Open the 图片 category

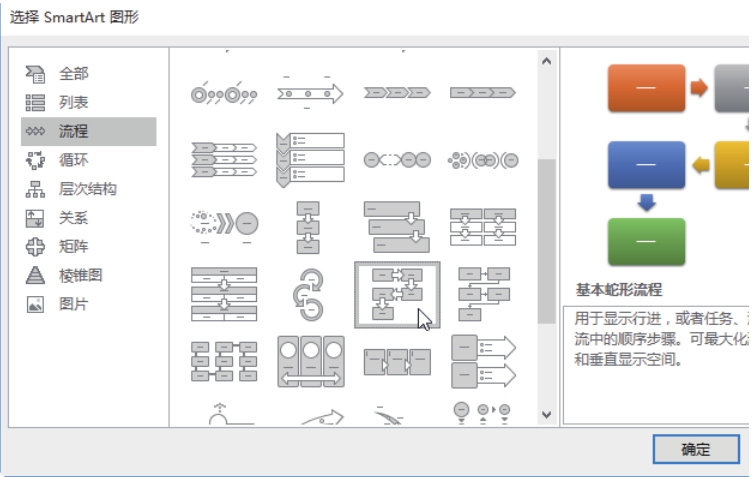[88, 304]
